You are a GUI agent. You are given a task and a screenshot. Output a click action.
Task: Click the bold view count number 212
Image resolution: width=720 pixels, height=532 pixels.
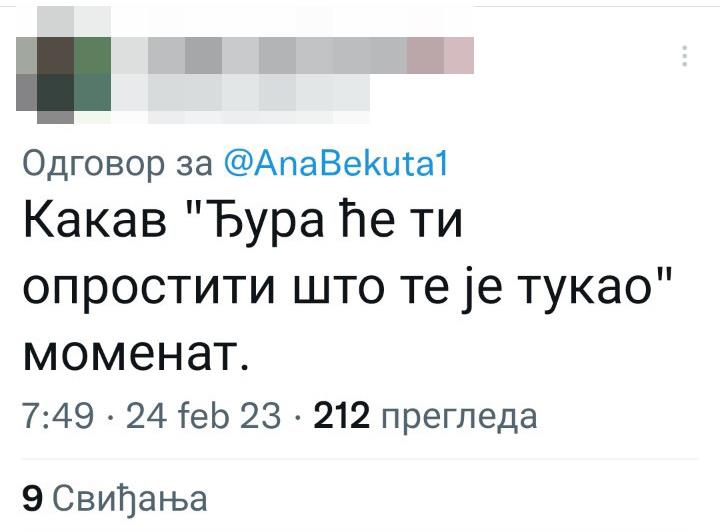[x=342, y=416]
